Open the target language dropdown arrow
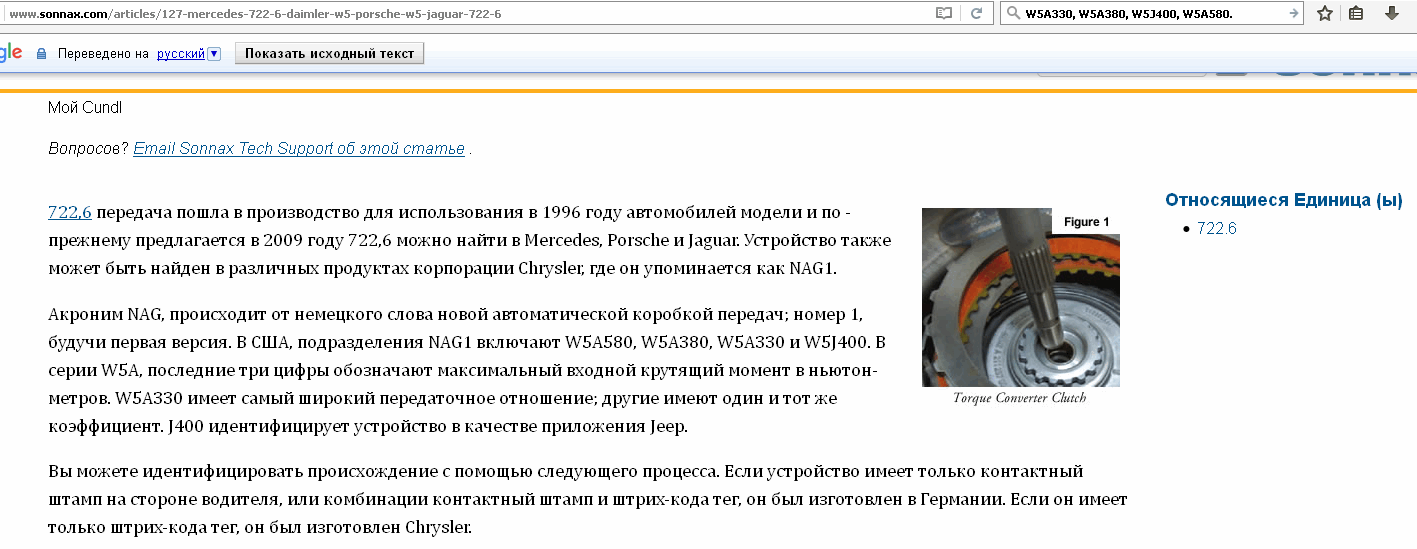 (x=214, y=54)
